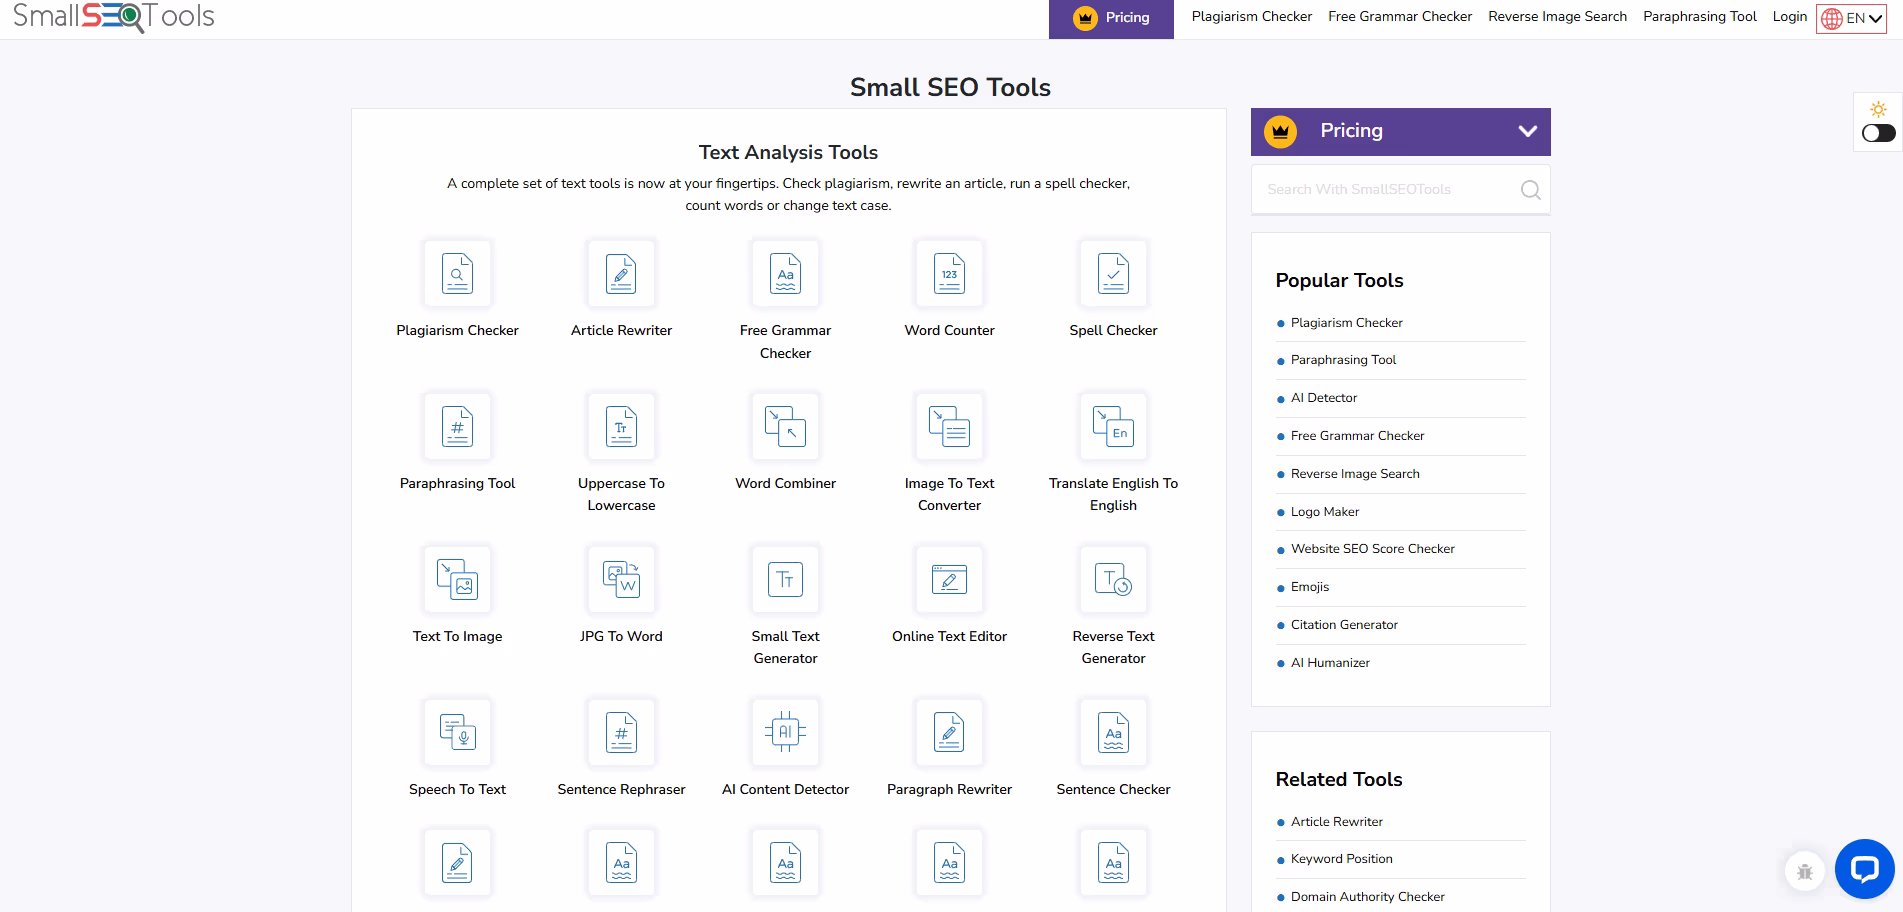This screenshot has height=912, width=1903.
Task: Open the JPG To Word icon
Action: pyautogui.click(x=621, y=580)
